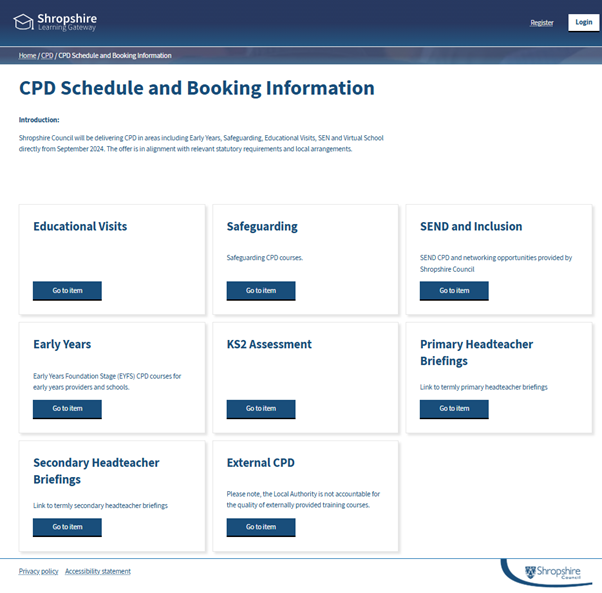Select the Primary Headteacher Briefings heading
Viewport: 602px width, 593px height.
point(476,353)
